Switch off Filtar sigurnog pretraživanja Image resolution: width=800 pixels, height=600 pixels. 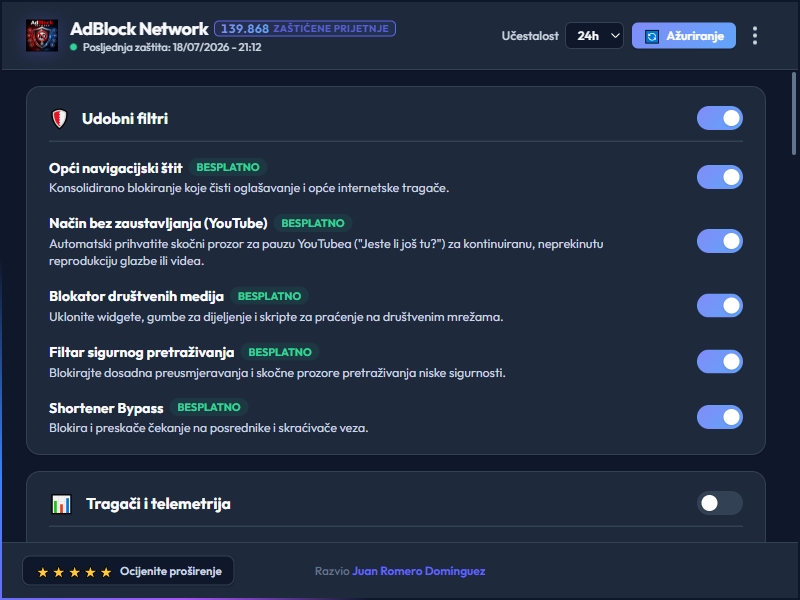pyautogui.click(x=719, y=362)
